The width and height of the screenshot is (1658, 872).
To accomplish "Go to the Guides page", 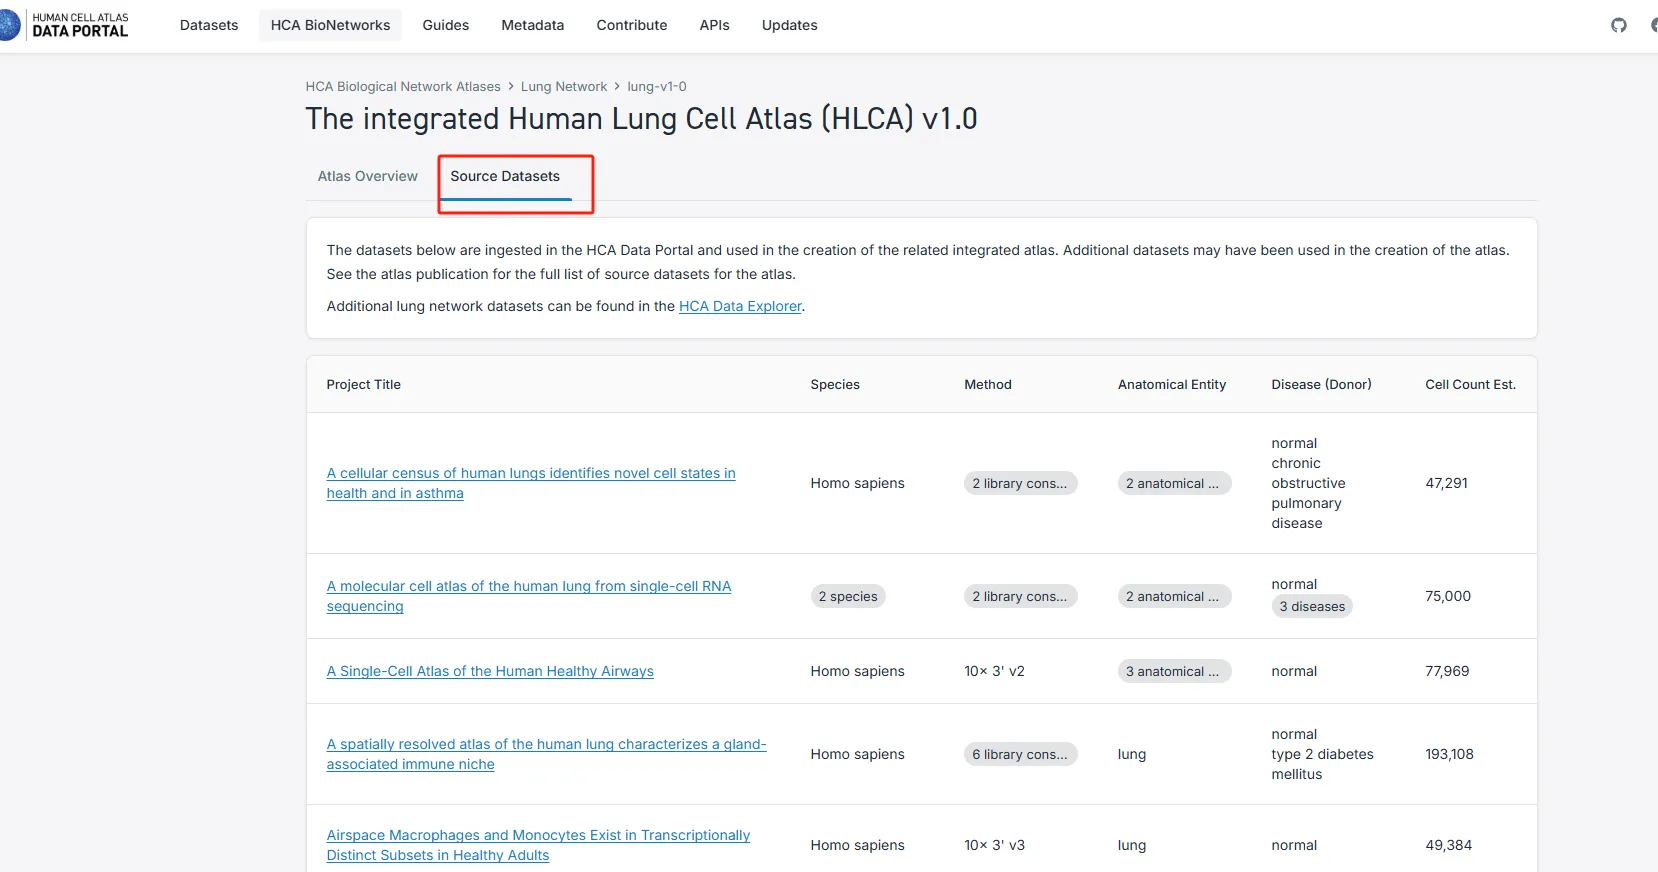I will coord(445,25).
